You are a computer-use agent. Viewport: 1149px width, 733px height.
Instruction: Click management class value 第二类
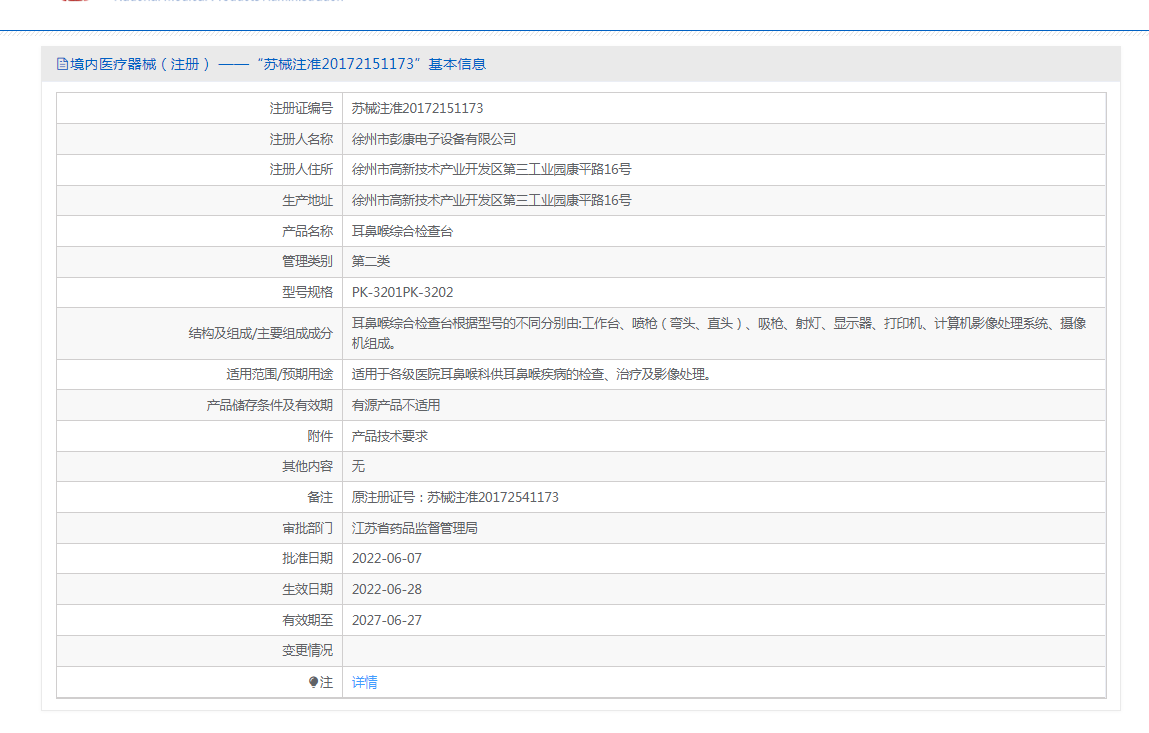371,262
